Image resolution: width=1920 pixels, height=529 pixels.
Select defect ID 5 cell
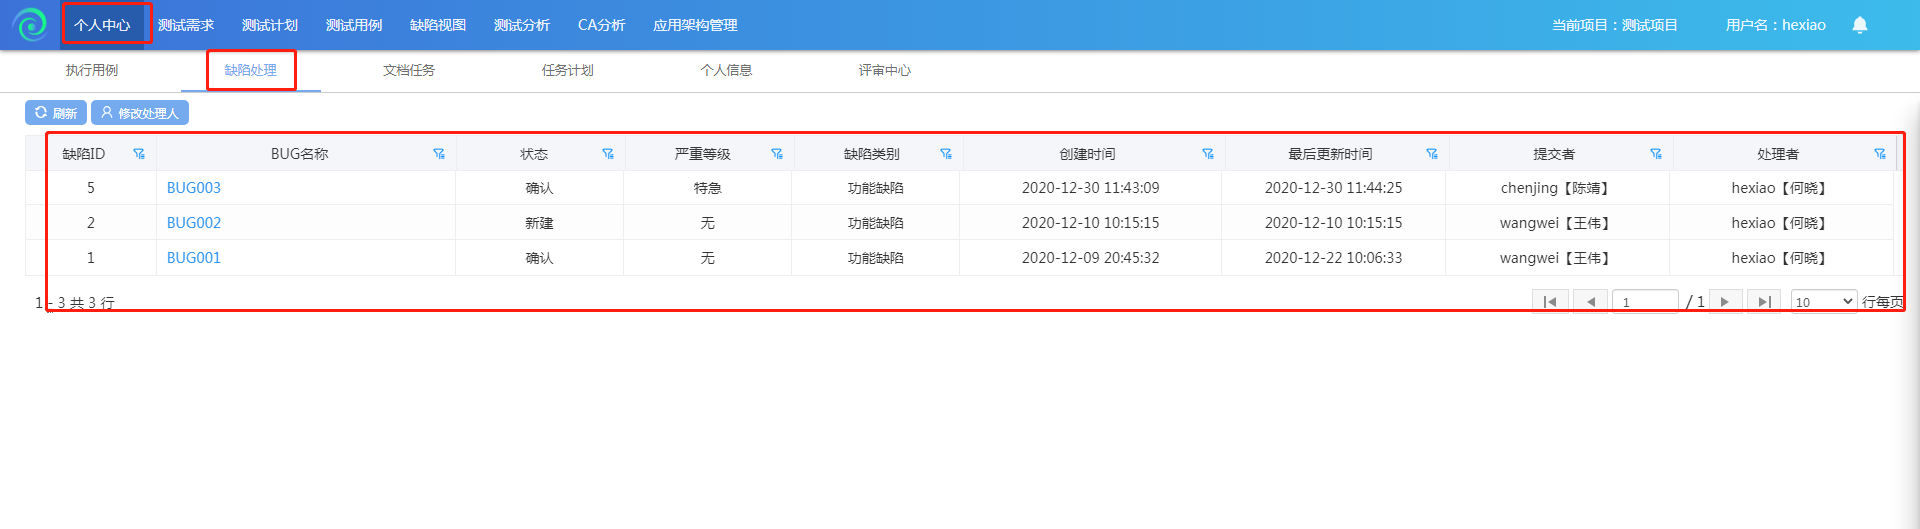point(91,188)
